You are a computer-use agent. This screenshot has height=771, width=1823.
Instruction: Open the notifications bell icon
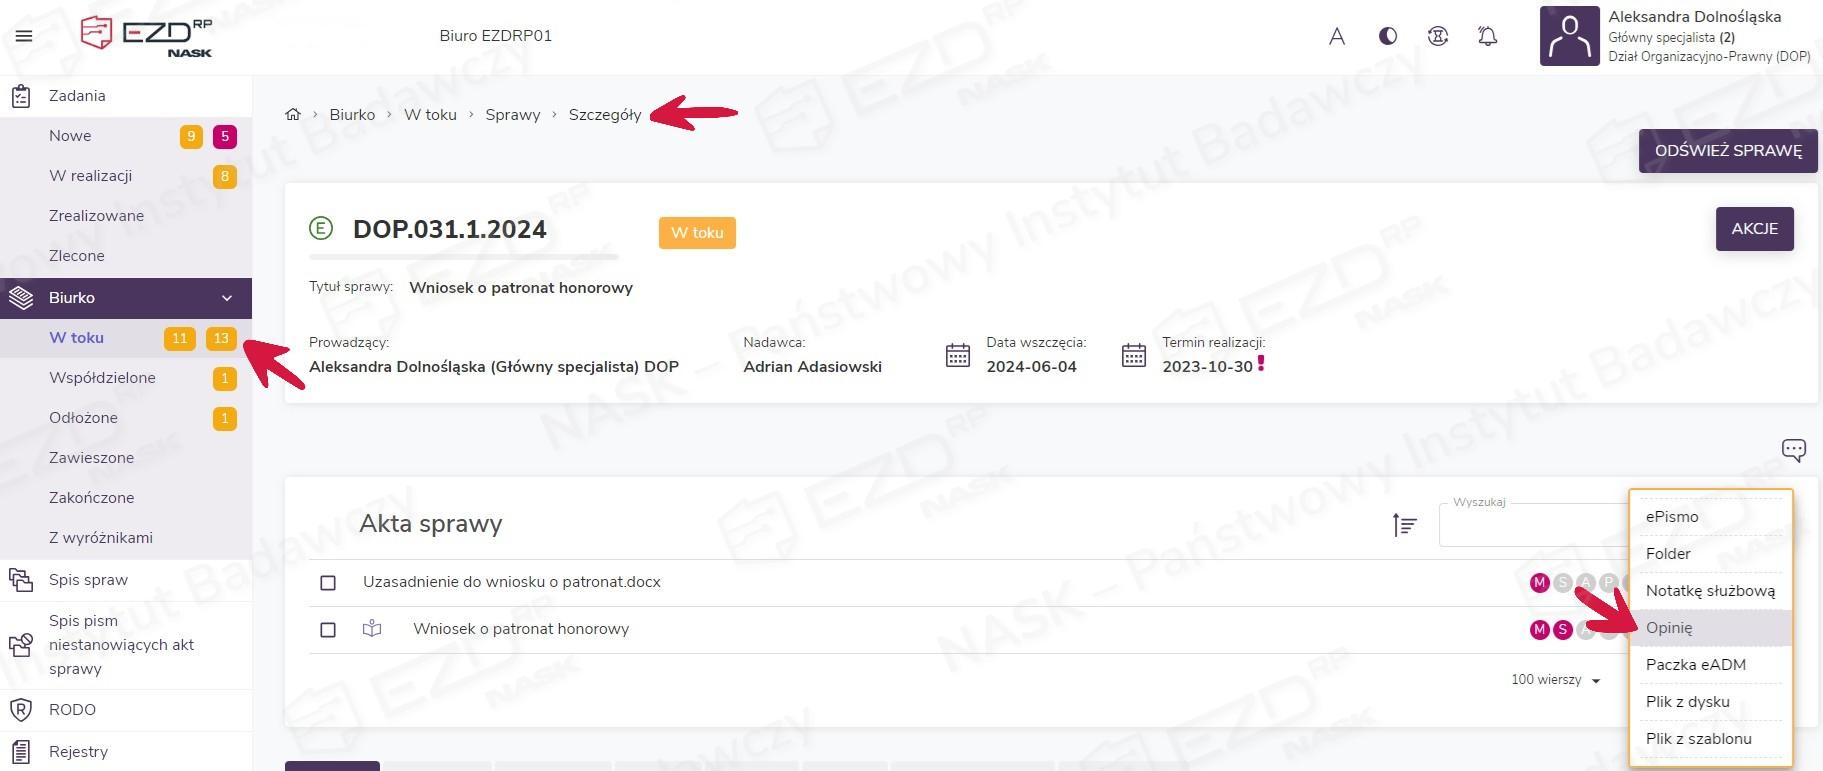coord(1487,36)
